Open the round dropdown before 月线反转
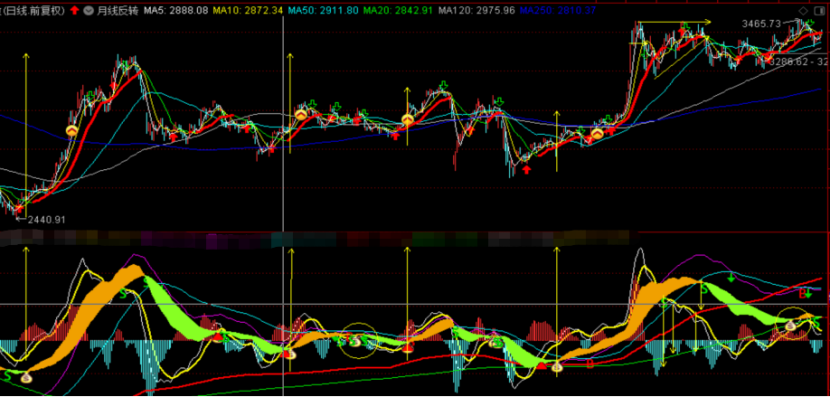 click(x=88, y=10)
